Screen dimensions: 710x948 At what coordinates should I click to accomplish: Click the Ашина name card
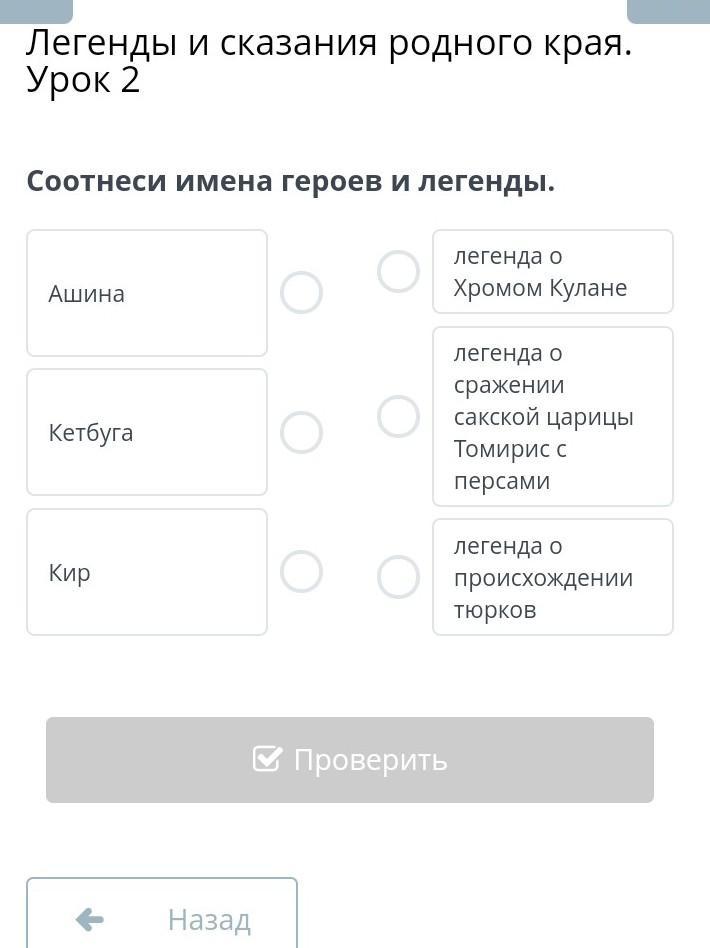147,293
